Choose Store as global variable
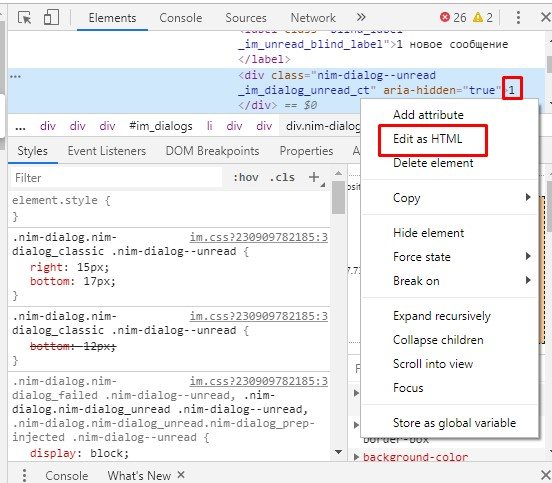552x483 pixels. (449, 423)
